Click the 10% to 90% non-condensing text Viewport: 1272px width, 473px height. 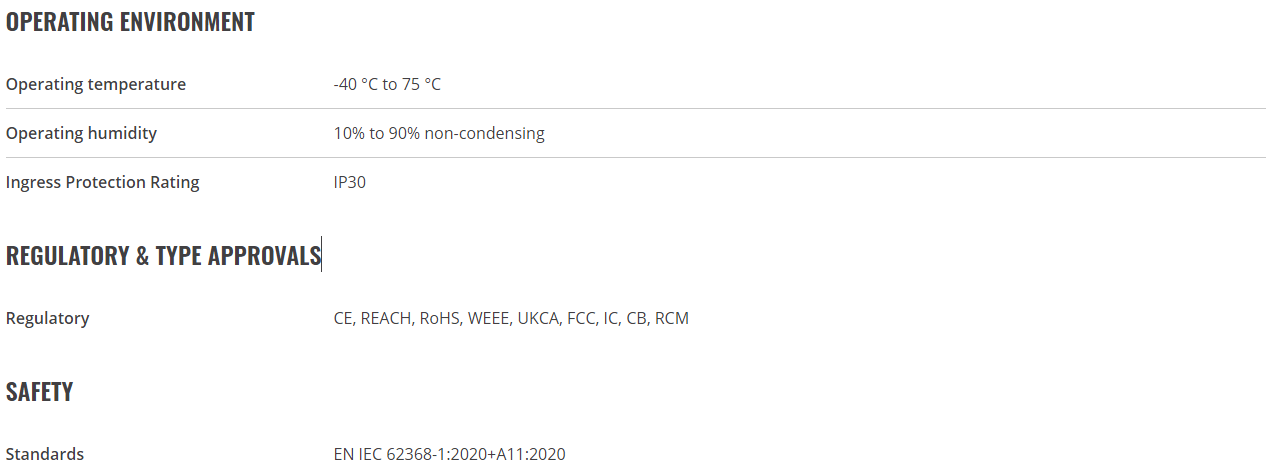point(439,133)
